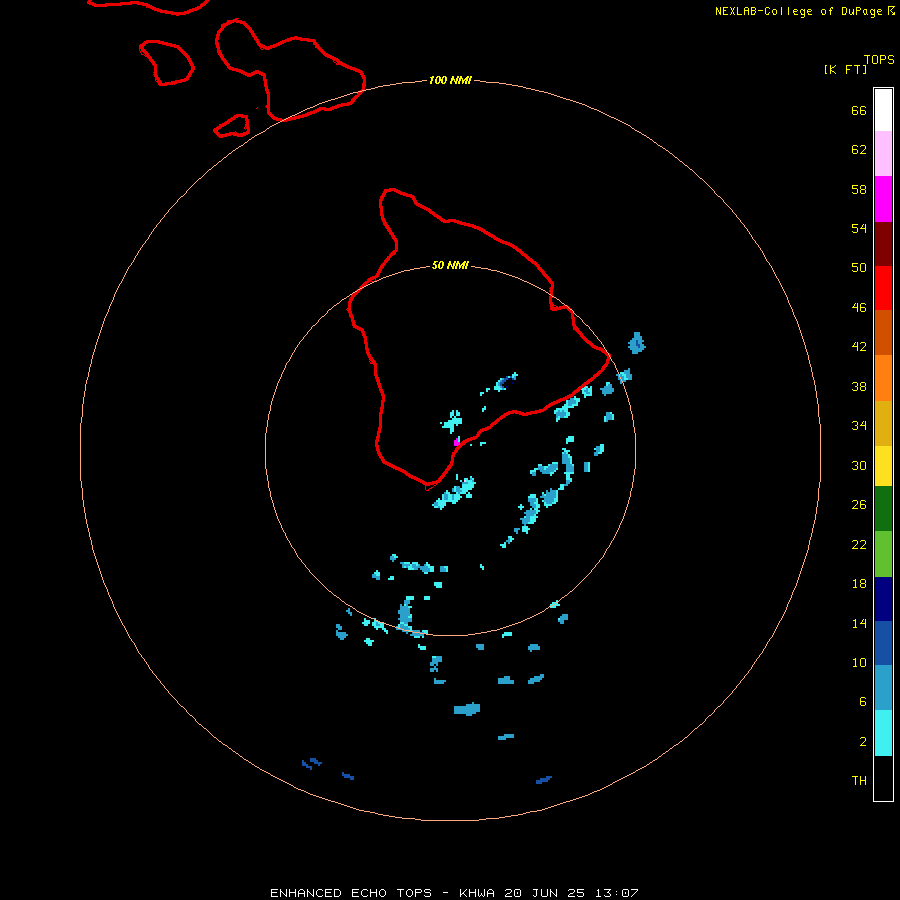Click the 100 NMI range ring label
The width and height of the screenshot is (900, 900).
pos(450,80)
